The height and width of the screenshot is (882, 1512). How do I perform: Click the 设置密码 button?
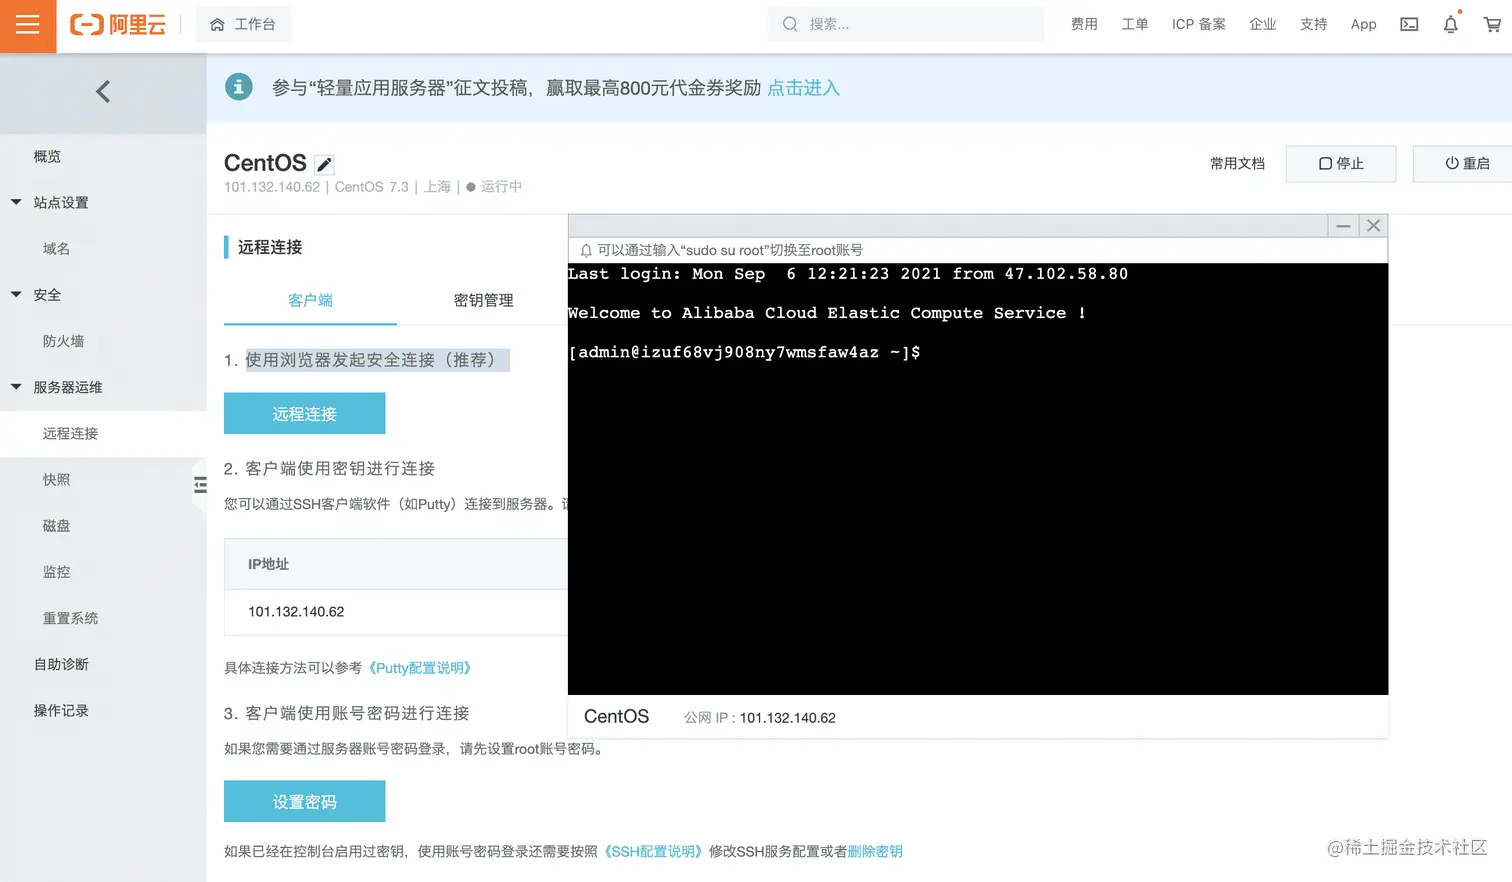pyautogui.click(x=304, y=801)
